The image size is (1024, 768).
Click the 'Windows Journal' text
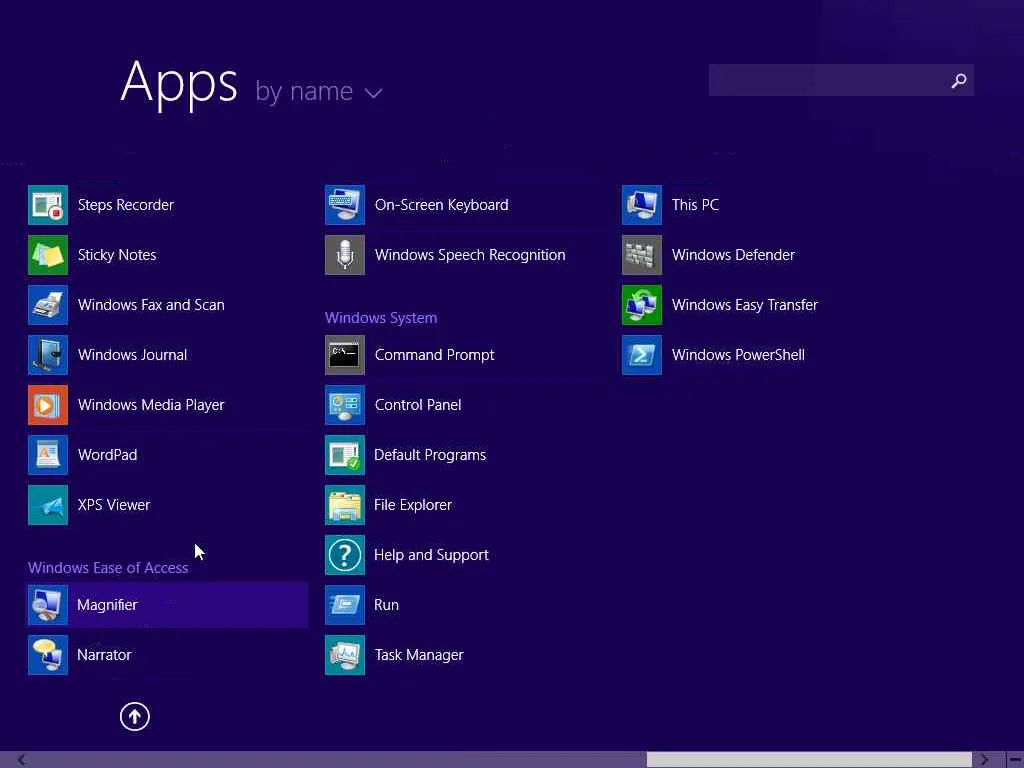point(132,355)
